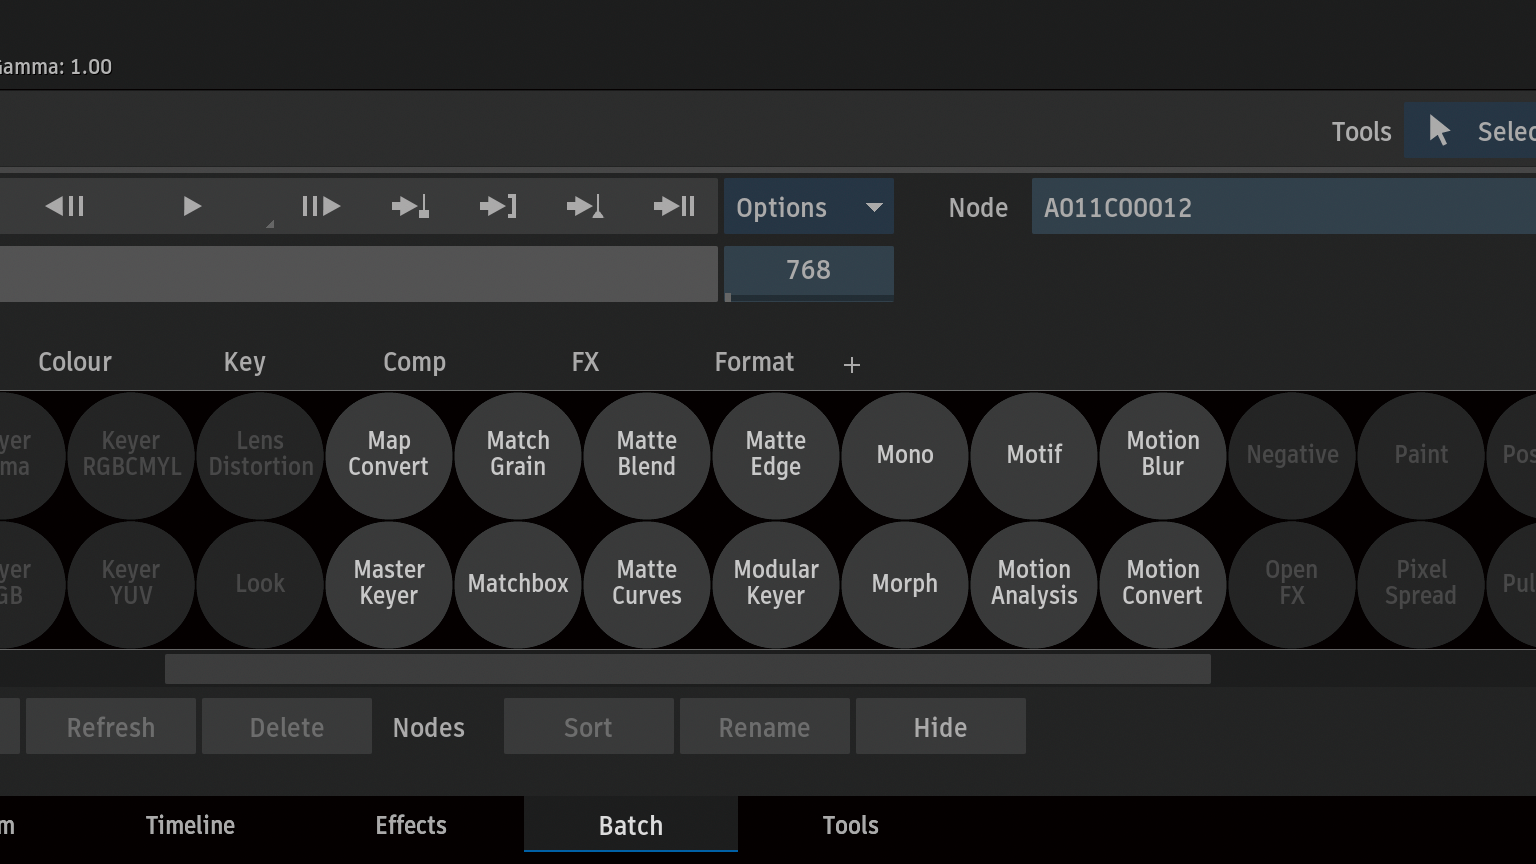Open the Select tool mode dropdown
The width and height of the screenshot is (1536, 864).
click(1480, 131)
